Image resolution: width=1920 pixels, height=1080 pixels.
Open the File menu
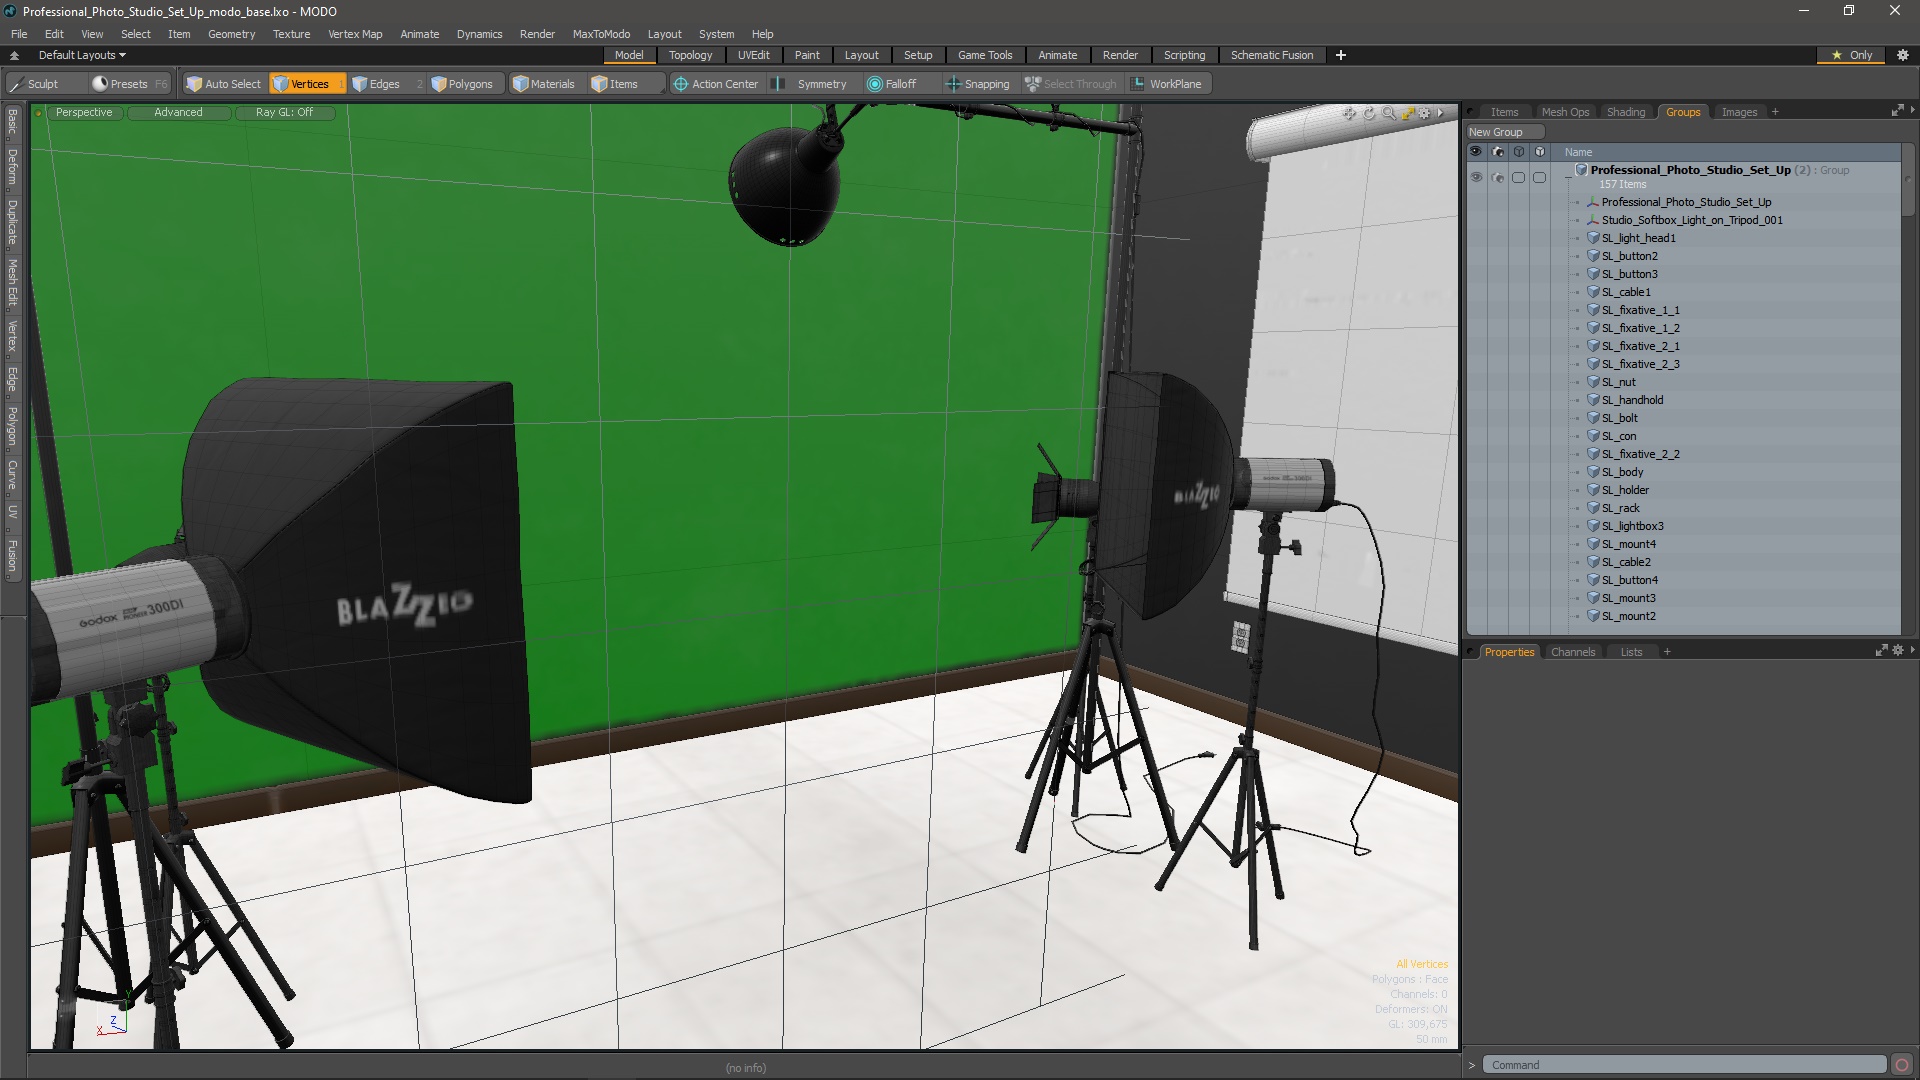19,34
